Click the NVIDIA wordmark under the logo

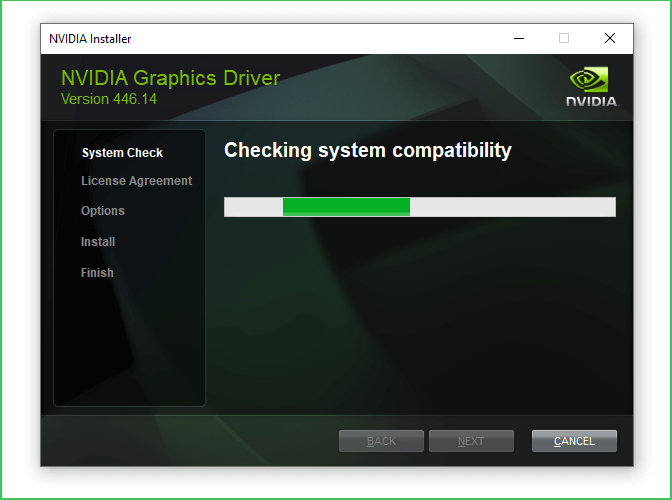point(592,101)
